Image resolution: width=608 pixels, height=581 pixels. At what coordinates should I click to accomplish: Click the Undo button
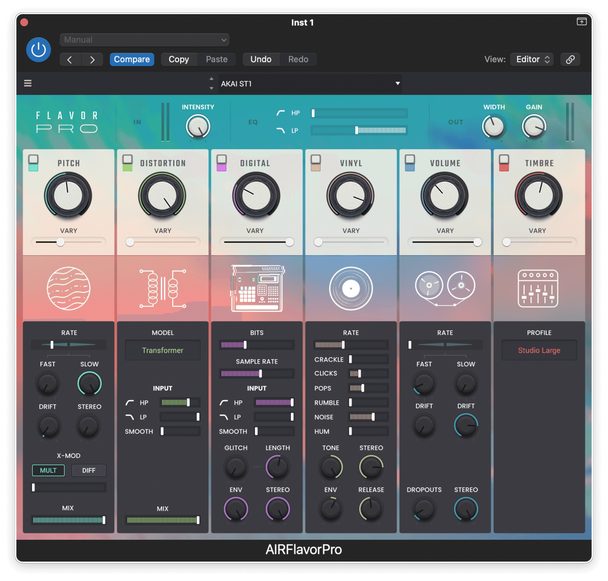click(x=260, y=60)
